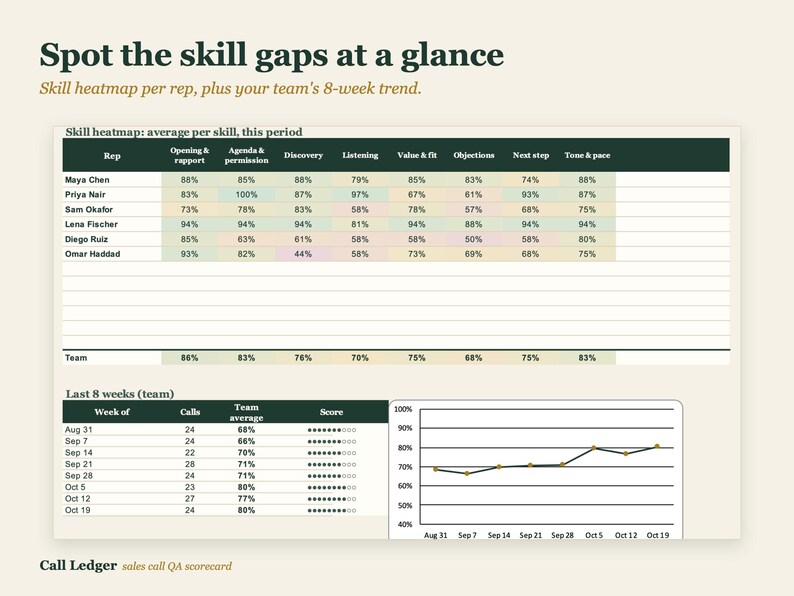Viewport: 794px width, 596px height.
Task: Click the score dots for Aug 31
Action: pyautogui.click(x=332, y=430)
